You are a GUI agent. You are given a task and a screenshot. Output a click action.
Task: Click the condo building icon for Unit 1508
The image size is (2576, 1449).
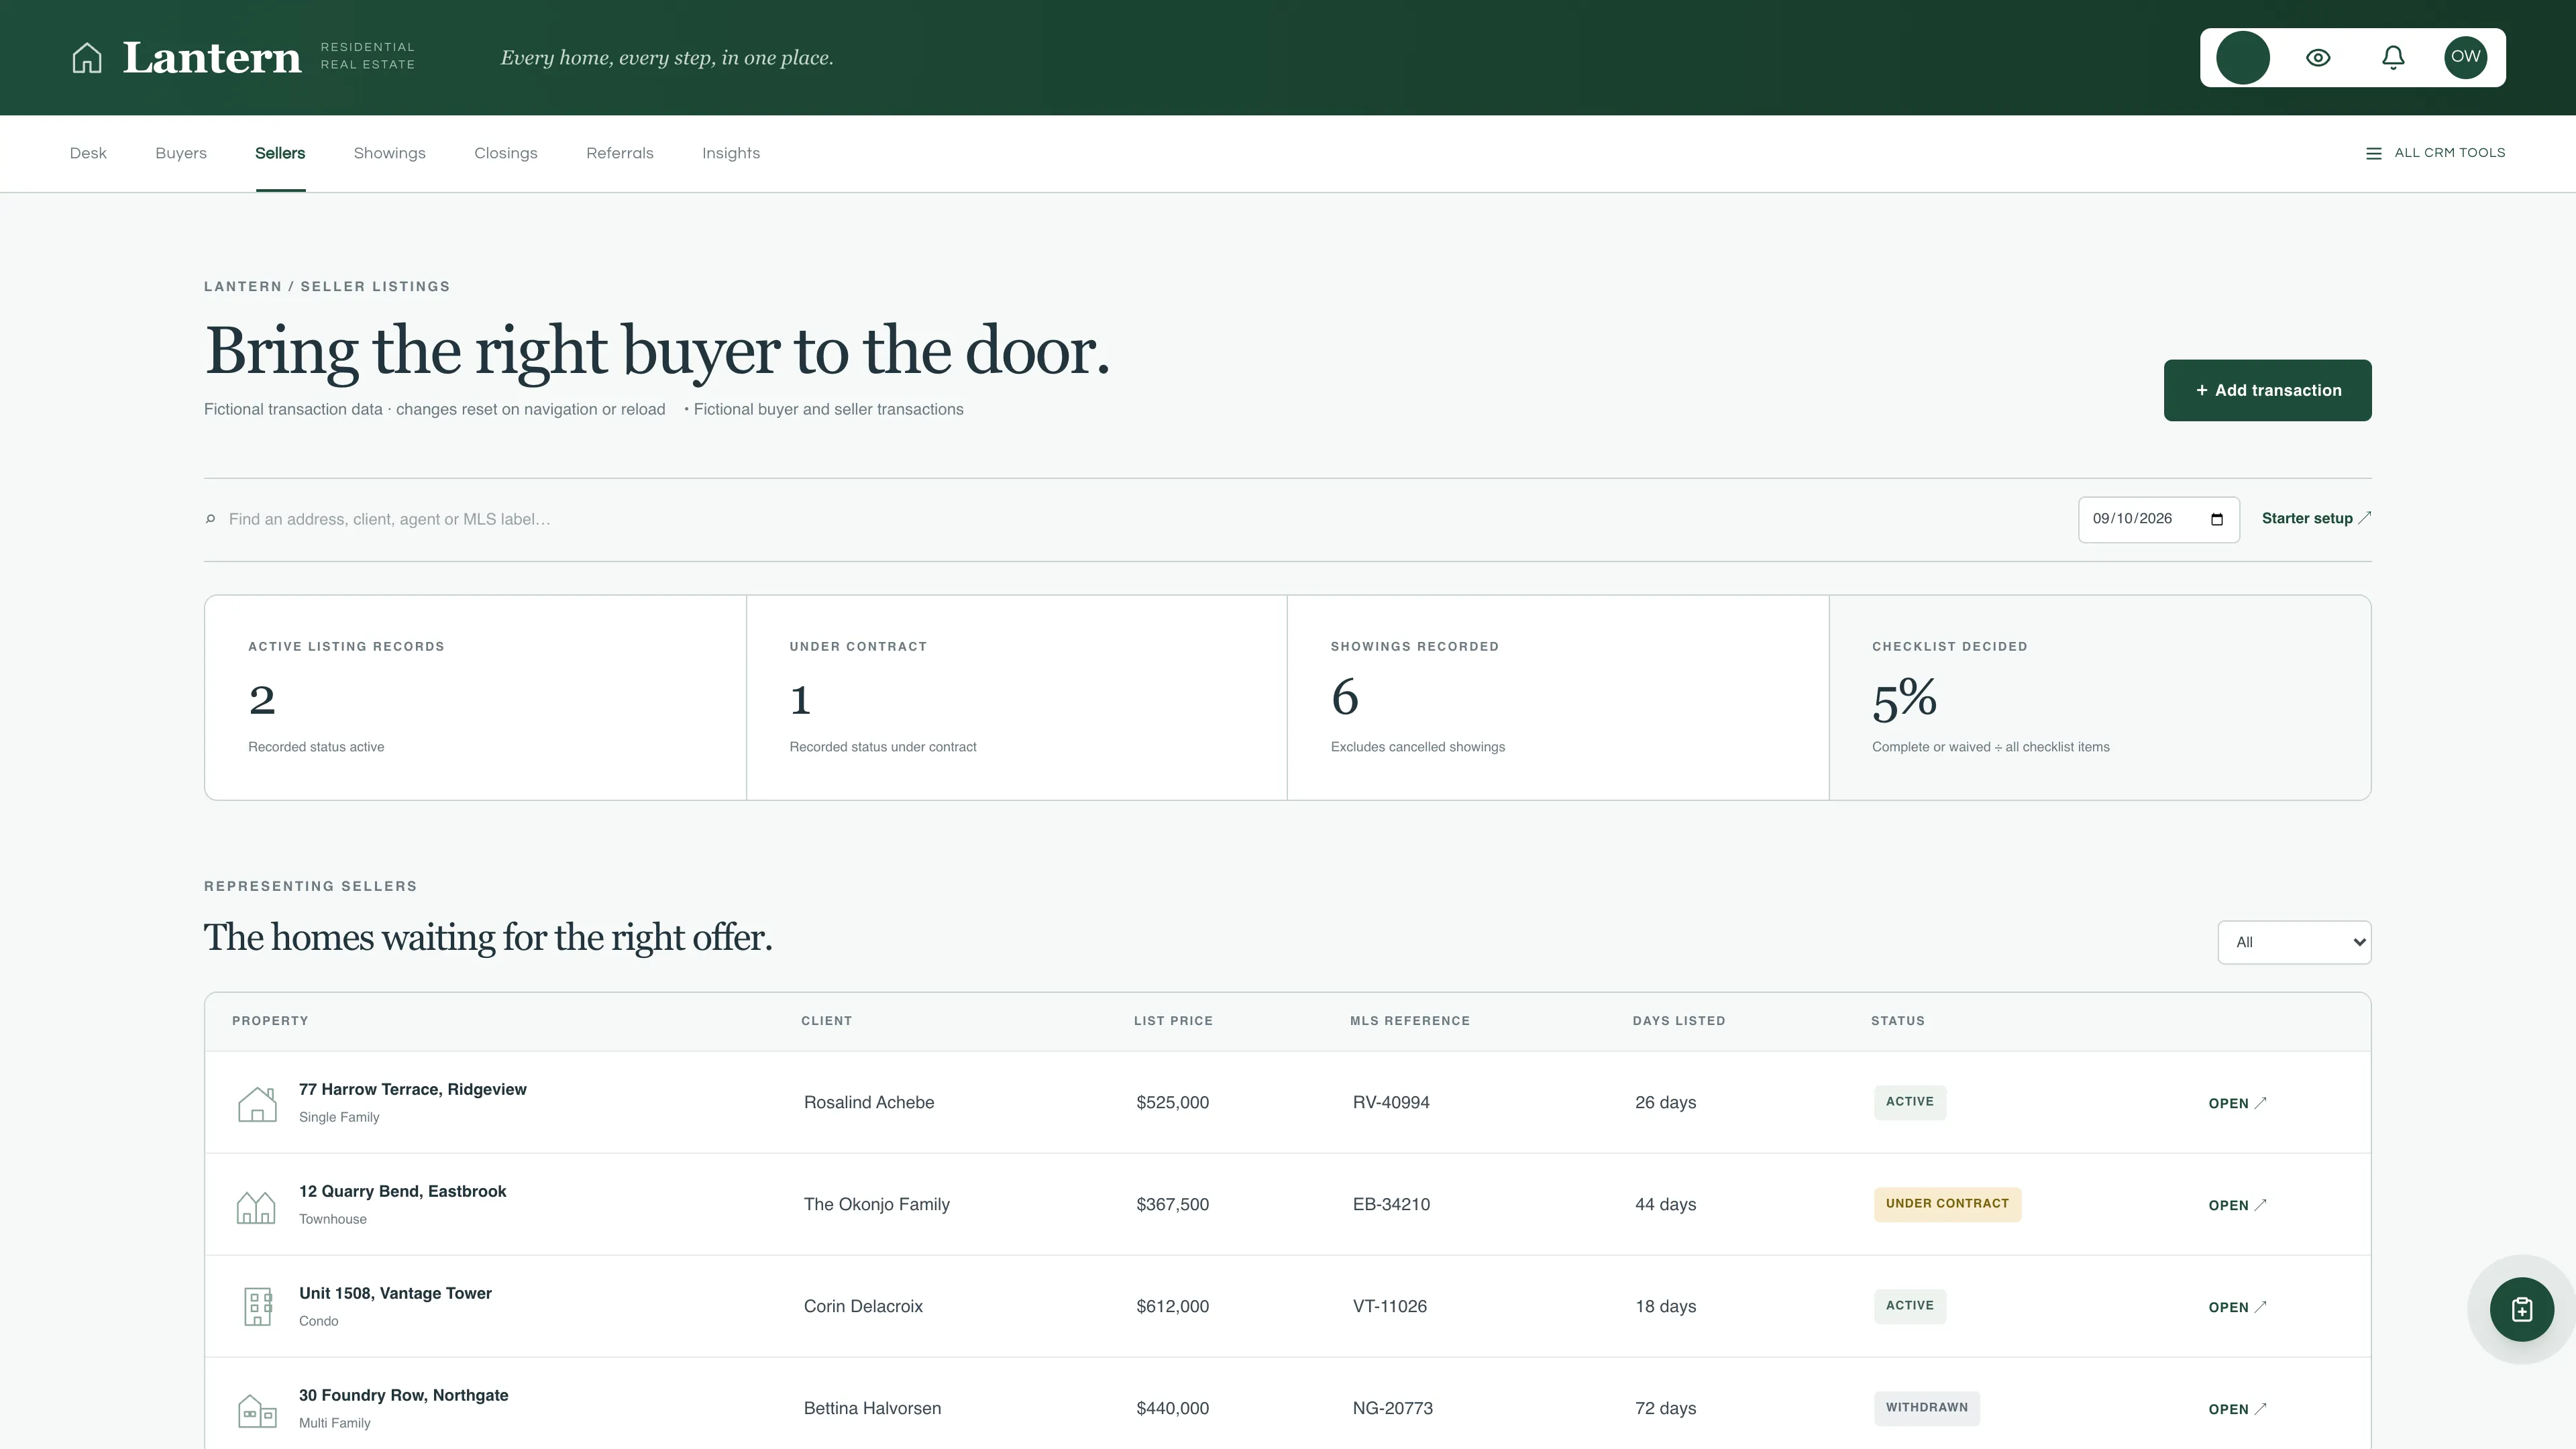(258, 1307)
